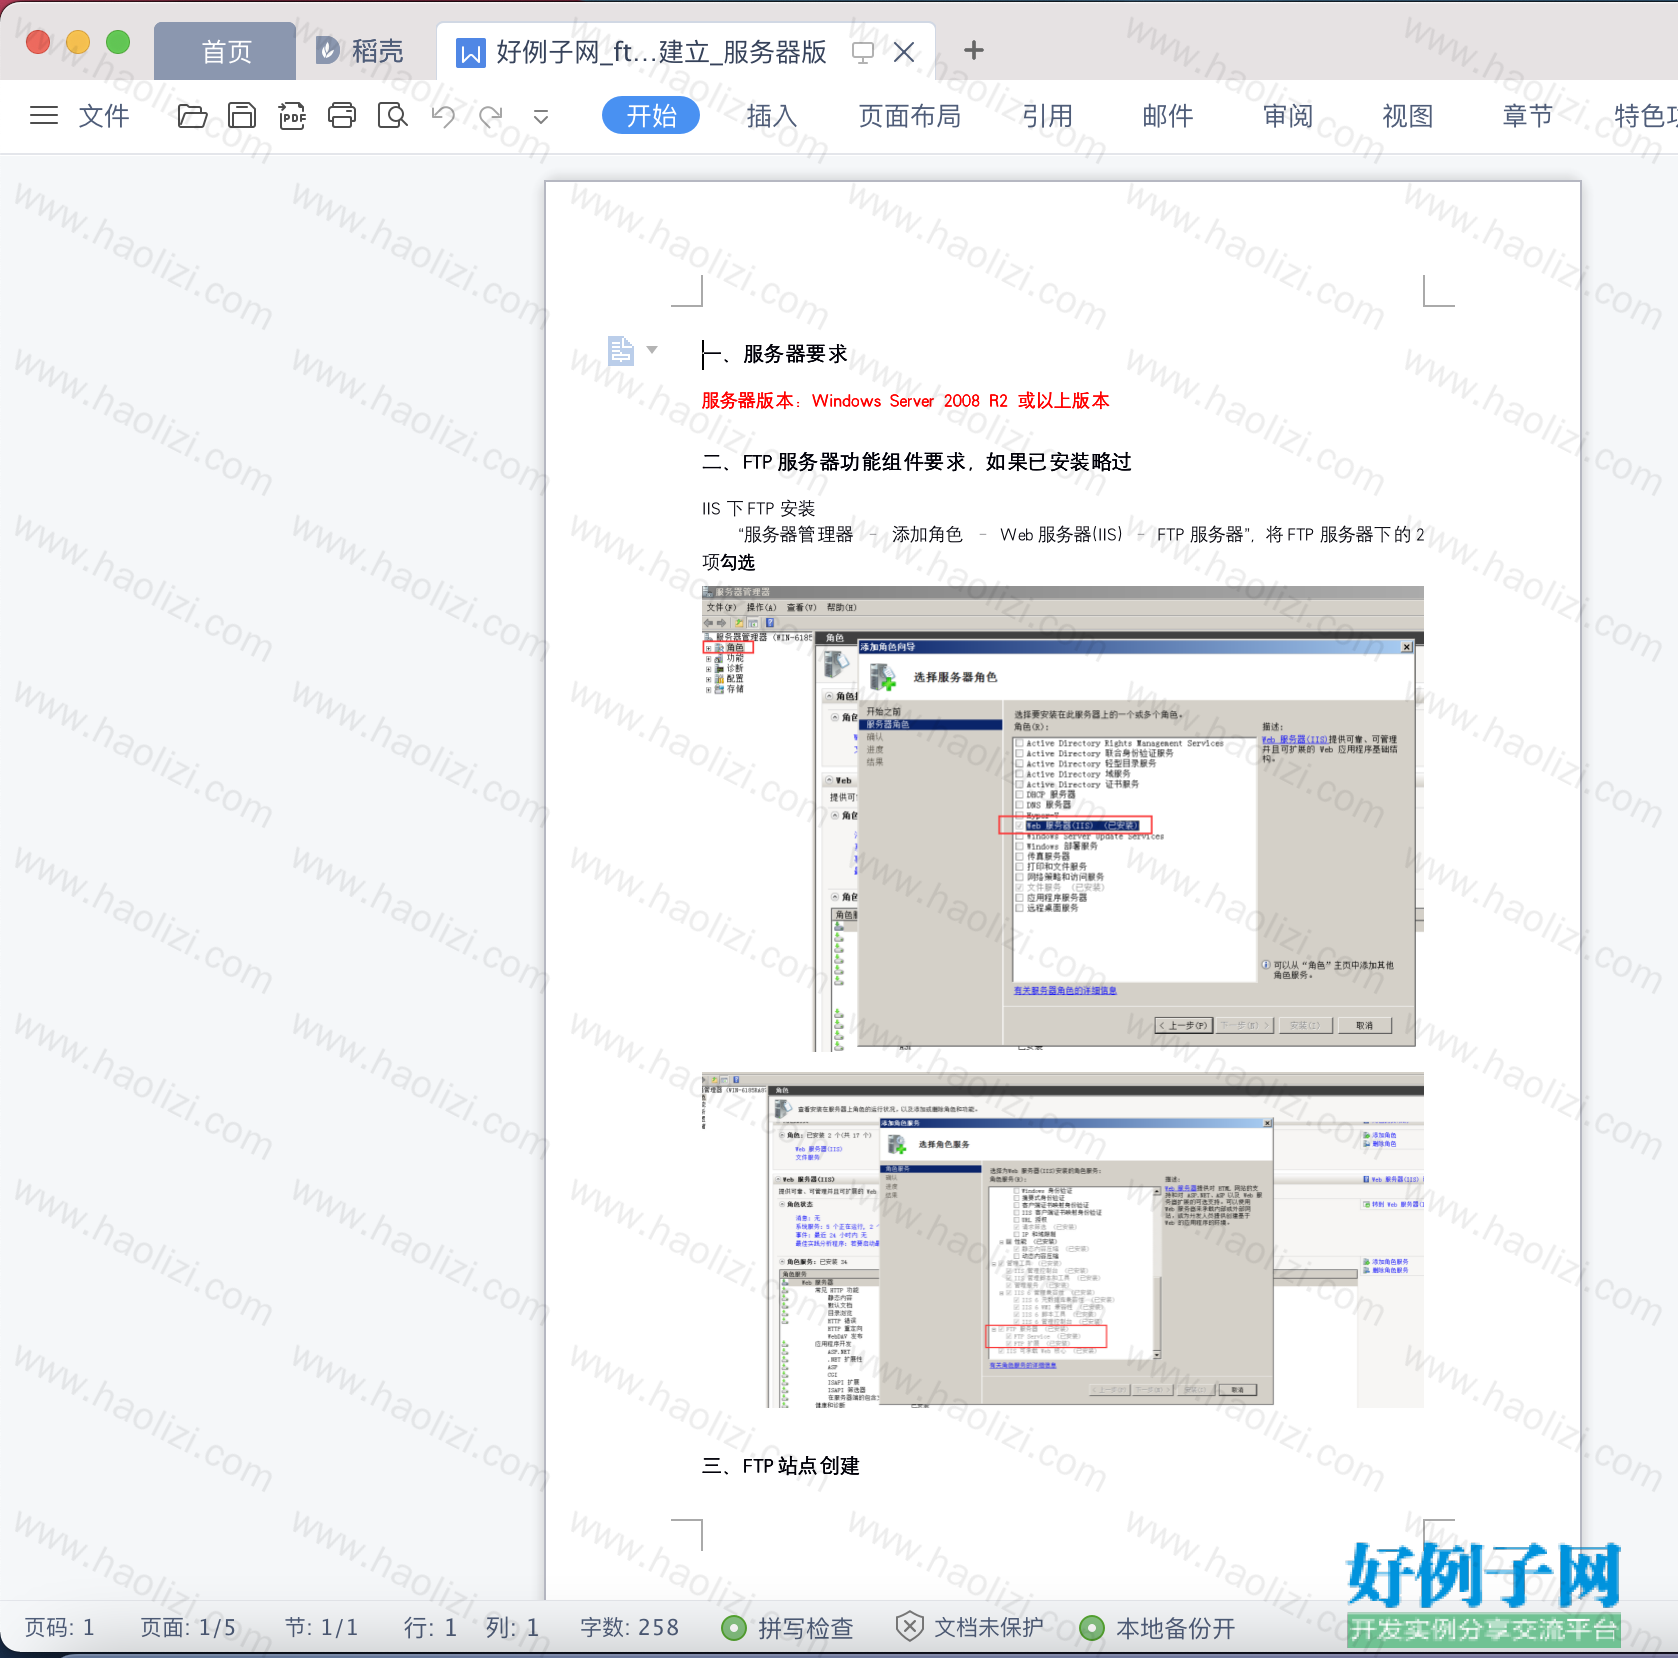The height and width of the screenshot is (1658, 1678).
Task: Click the 节: 1/1 status entry
Action: point(321,1628)
